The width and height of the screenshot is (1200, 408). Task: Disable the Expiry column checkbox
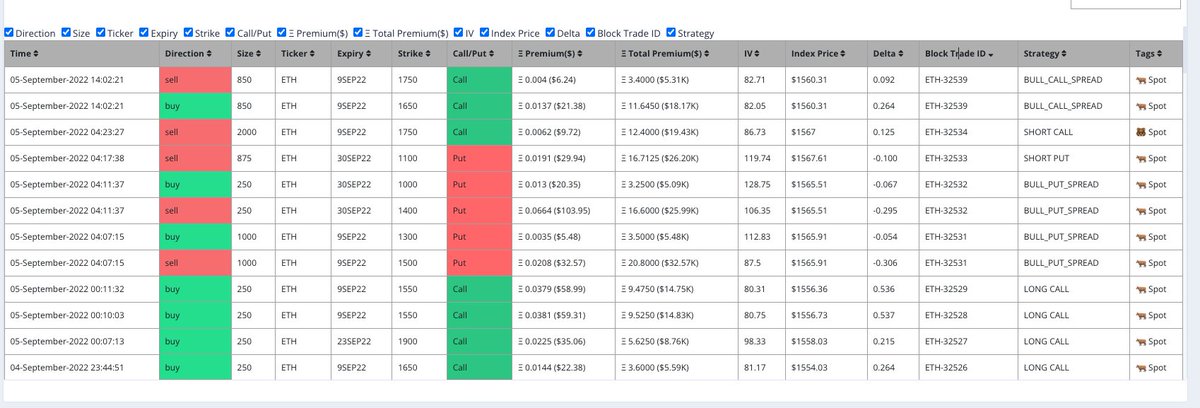pos(144,33)
